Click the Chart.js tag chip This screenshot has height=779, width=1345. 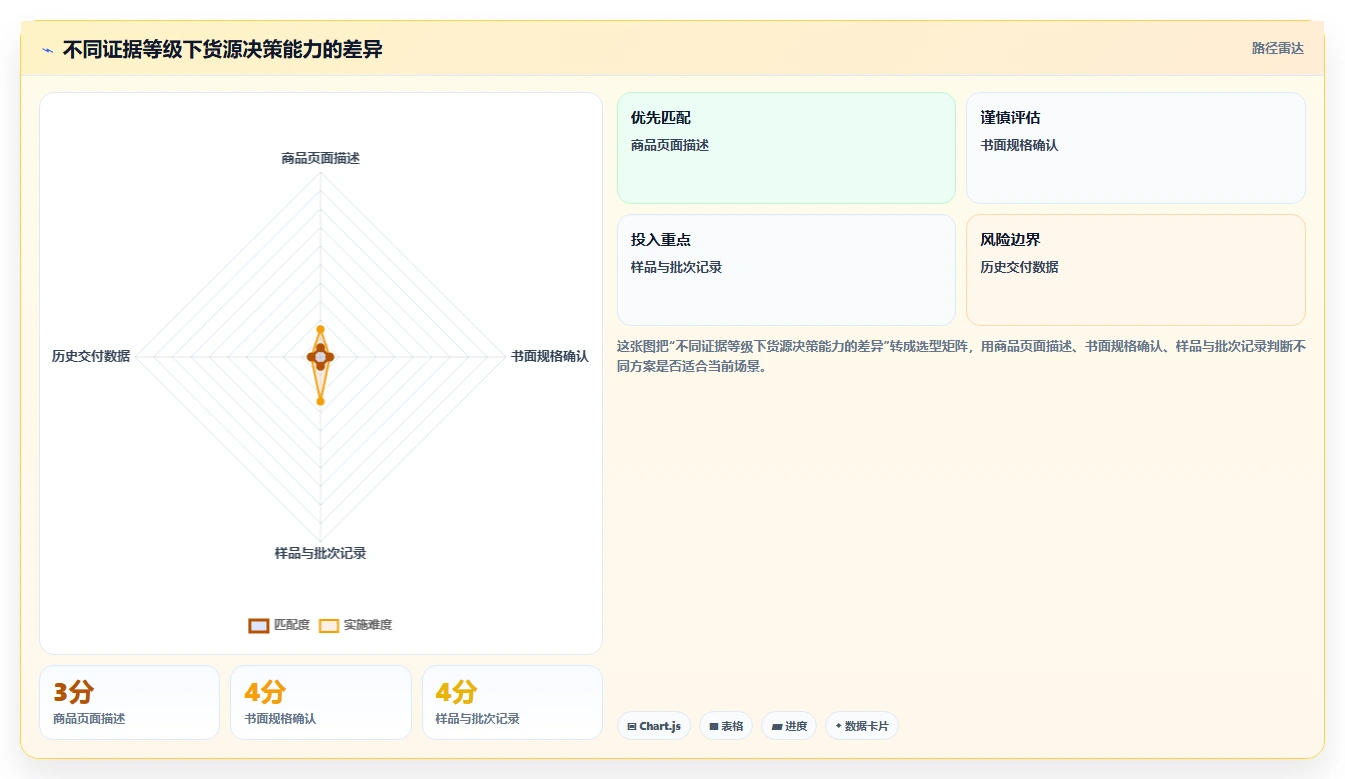click(654, 726)
